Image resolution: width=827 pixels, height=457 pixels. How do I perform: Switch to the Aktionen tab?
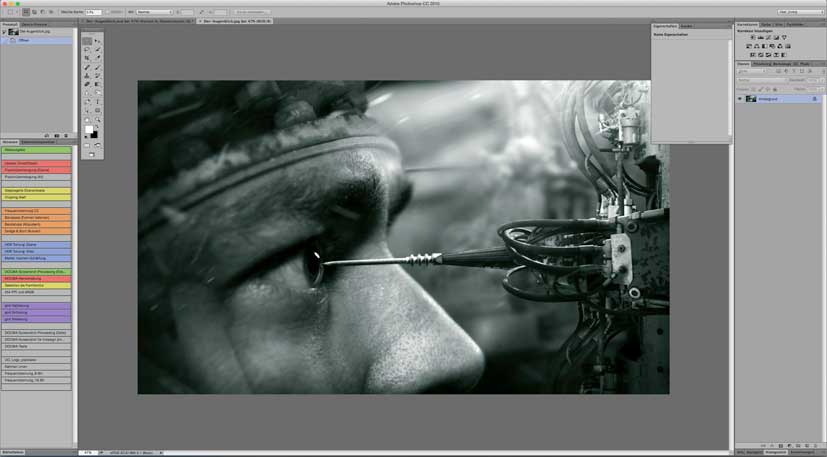tap(10, 142)
